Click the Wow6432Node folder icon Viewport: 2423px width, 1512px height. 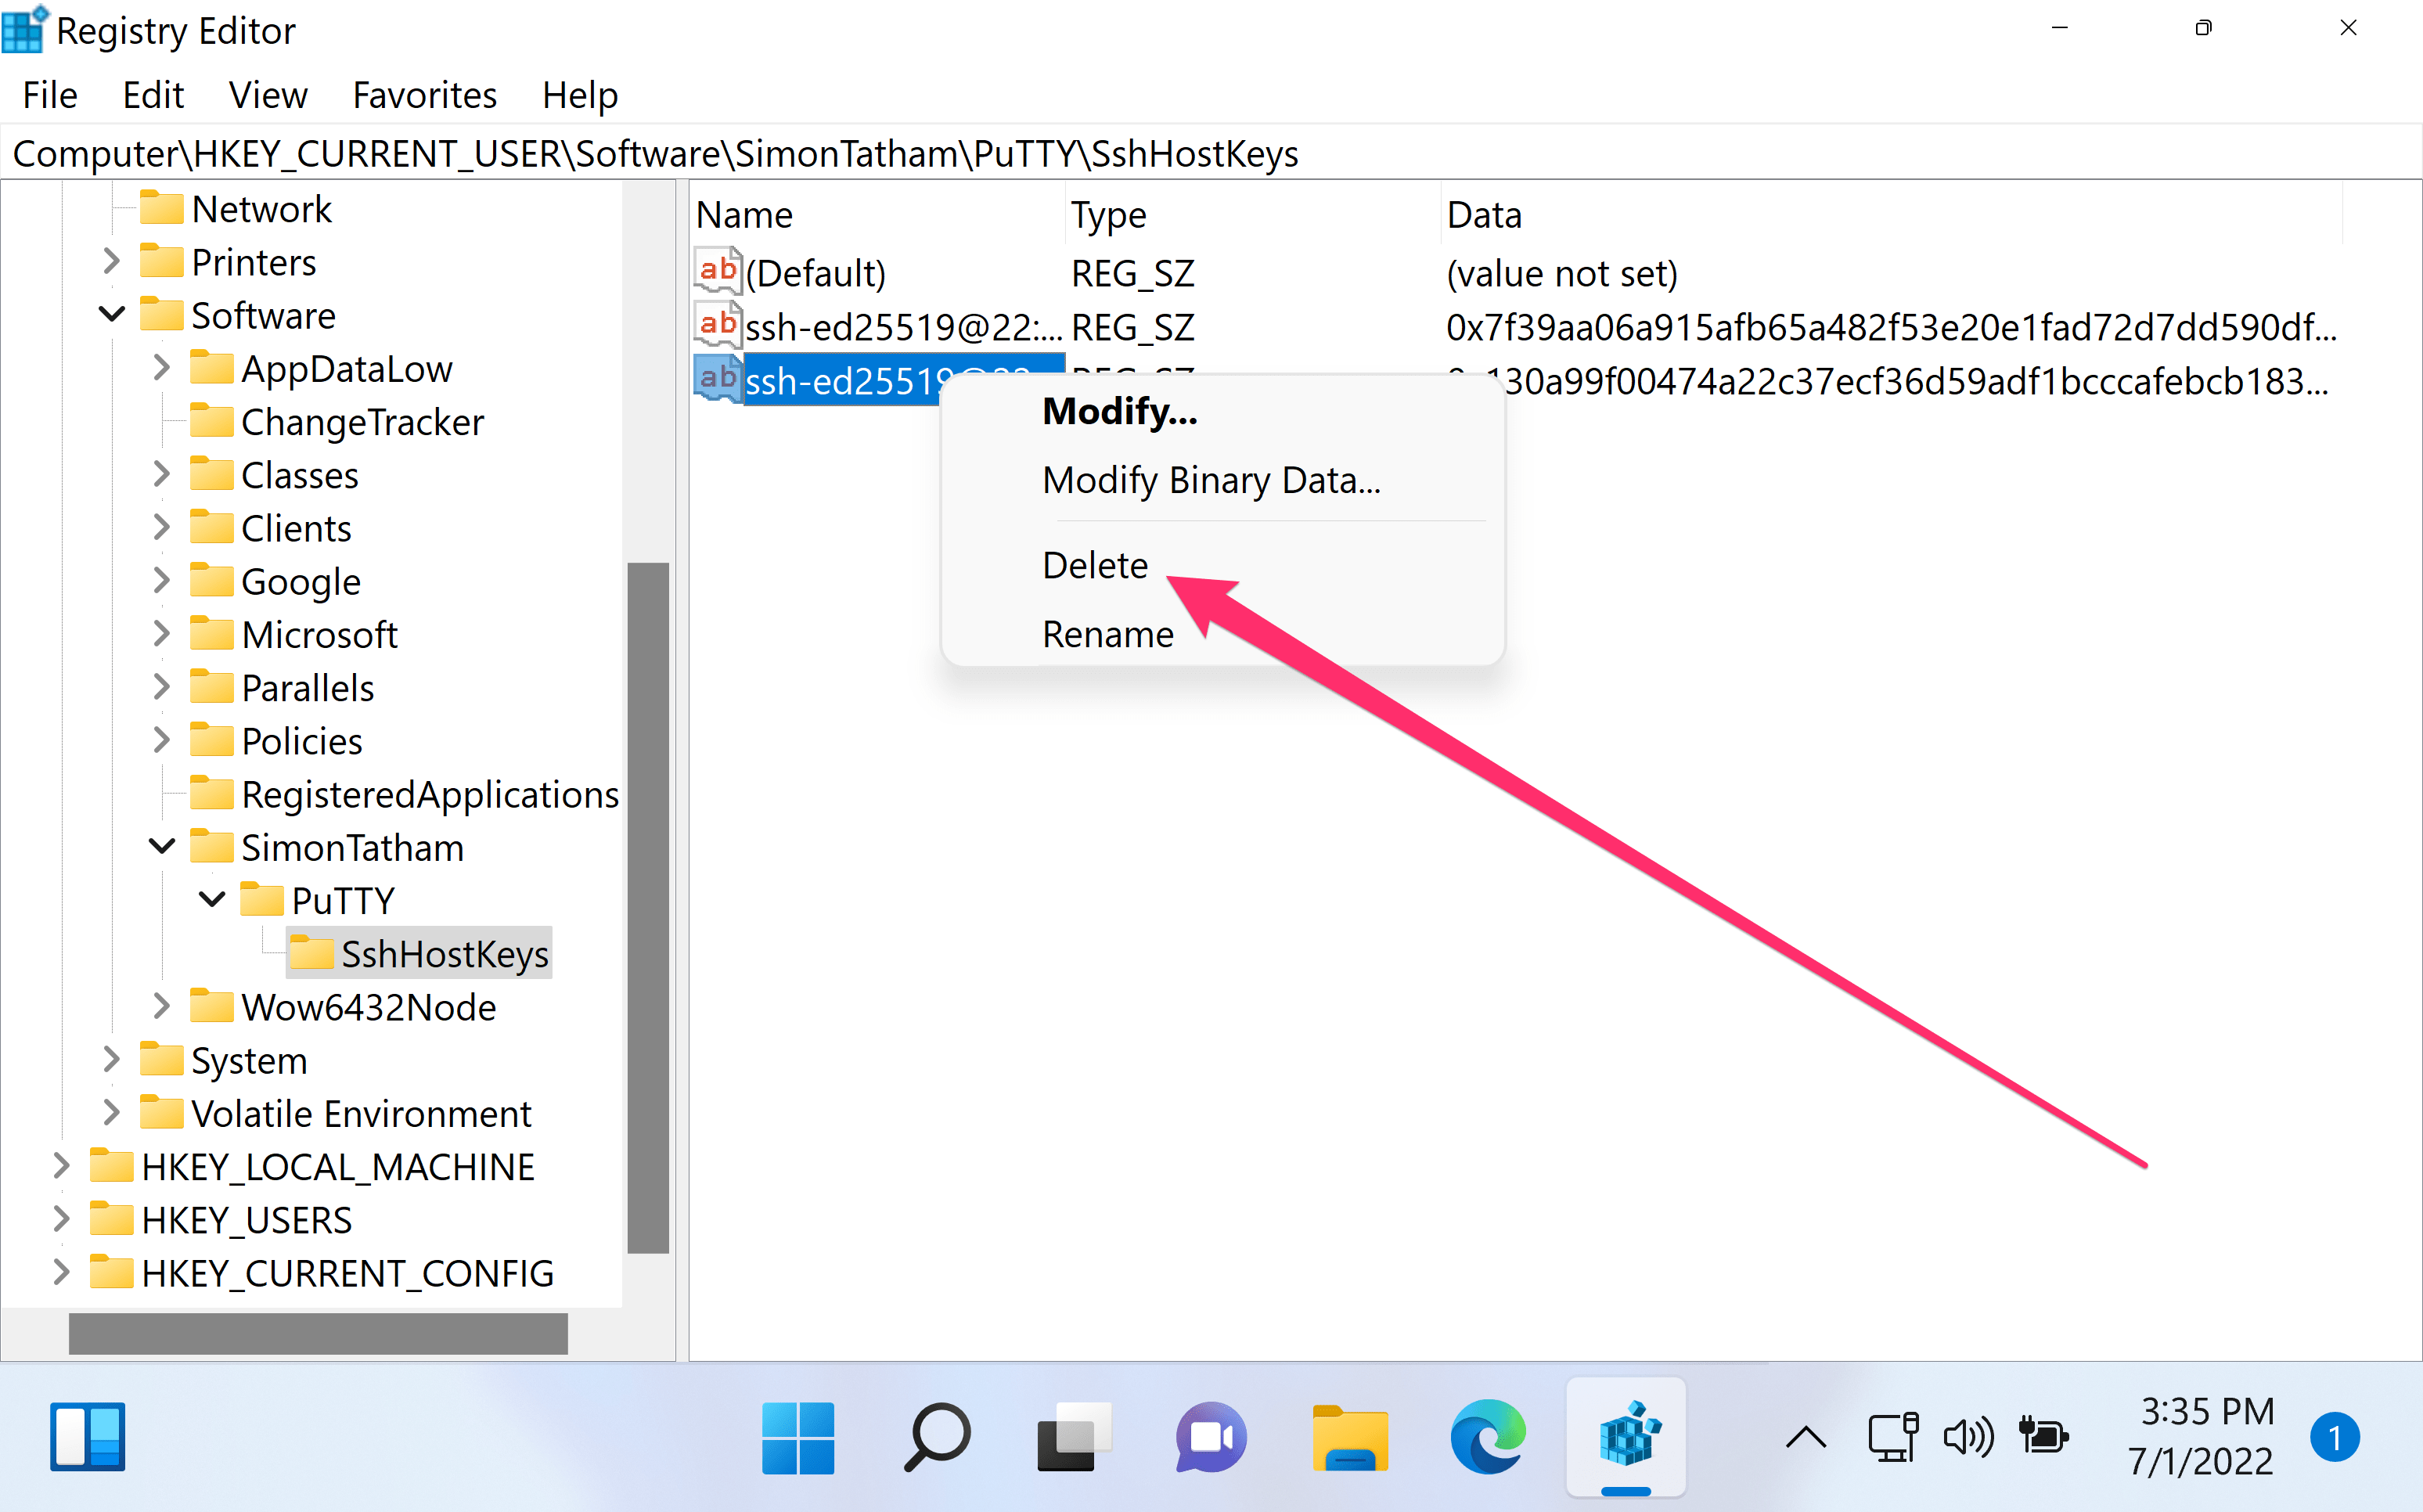coord(213,1006)
